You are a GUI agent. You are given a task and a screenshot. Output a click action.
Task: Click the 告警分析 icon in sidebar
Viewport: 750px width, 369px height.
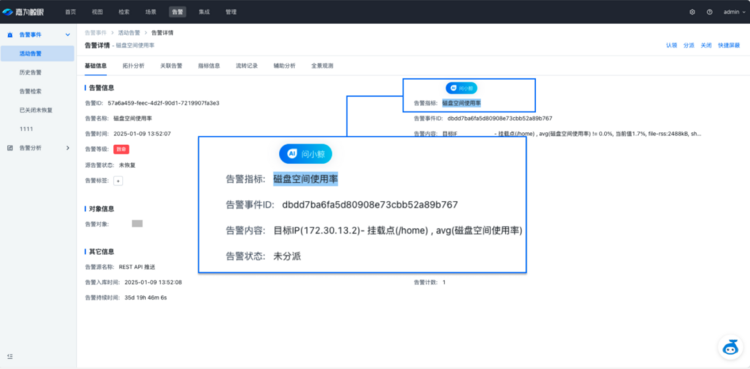pyautogui.click(x=10, y=148)
